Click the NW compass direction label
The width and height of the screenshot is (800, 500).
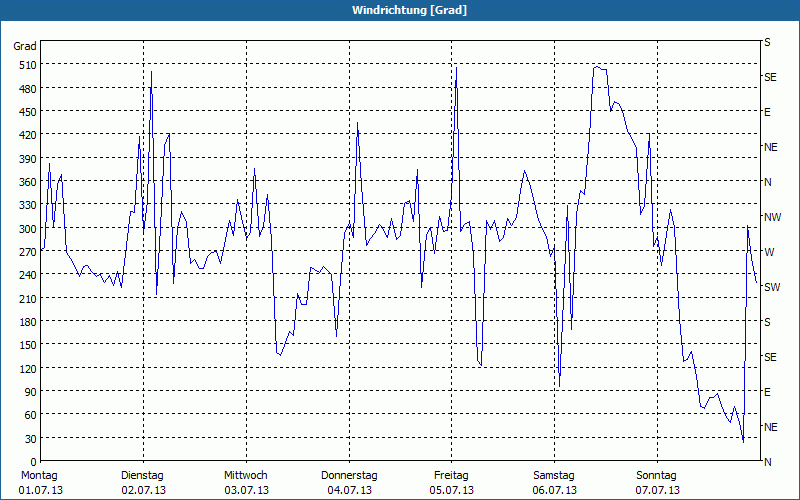(772, 217)
